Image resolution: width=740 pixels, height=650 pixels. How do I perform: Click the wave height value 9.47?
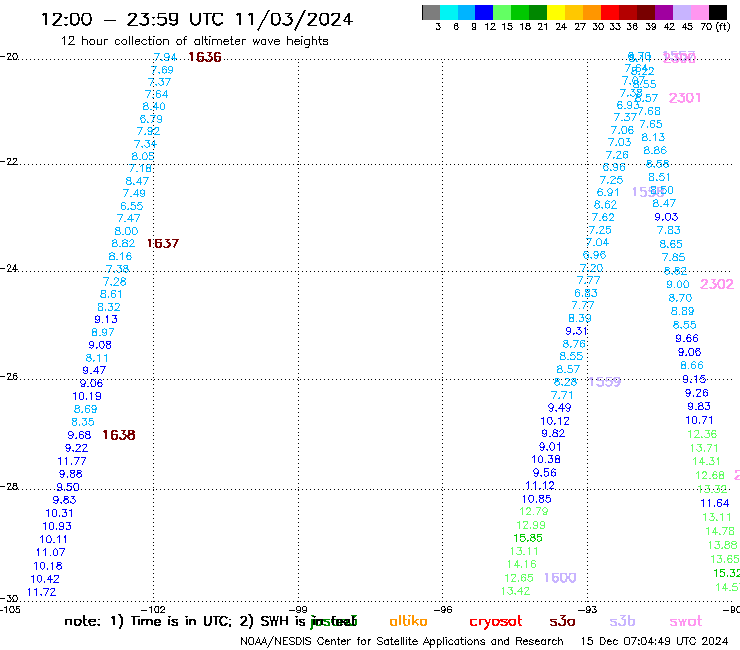(x=94, y=371)
